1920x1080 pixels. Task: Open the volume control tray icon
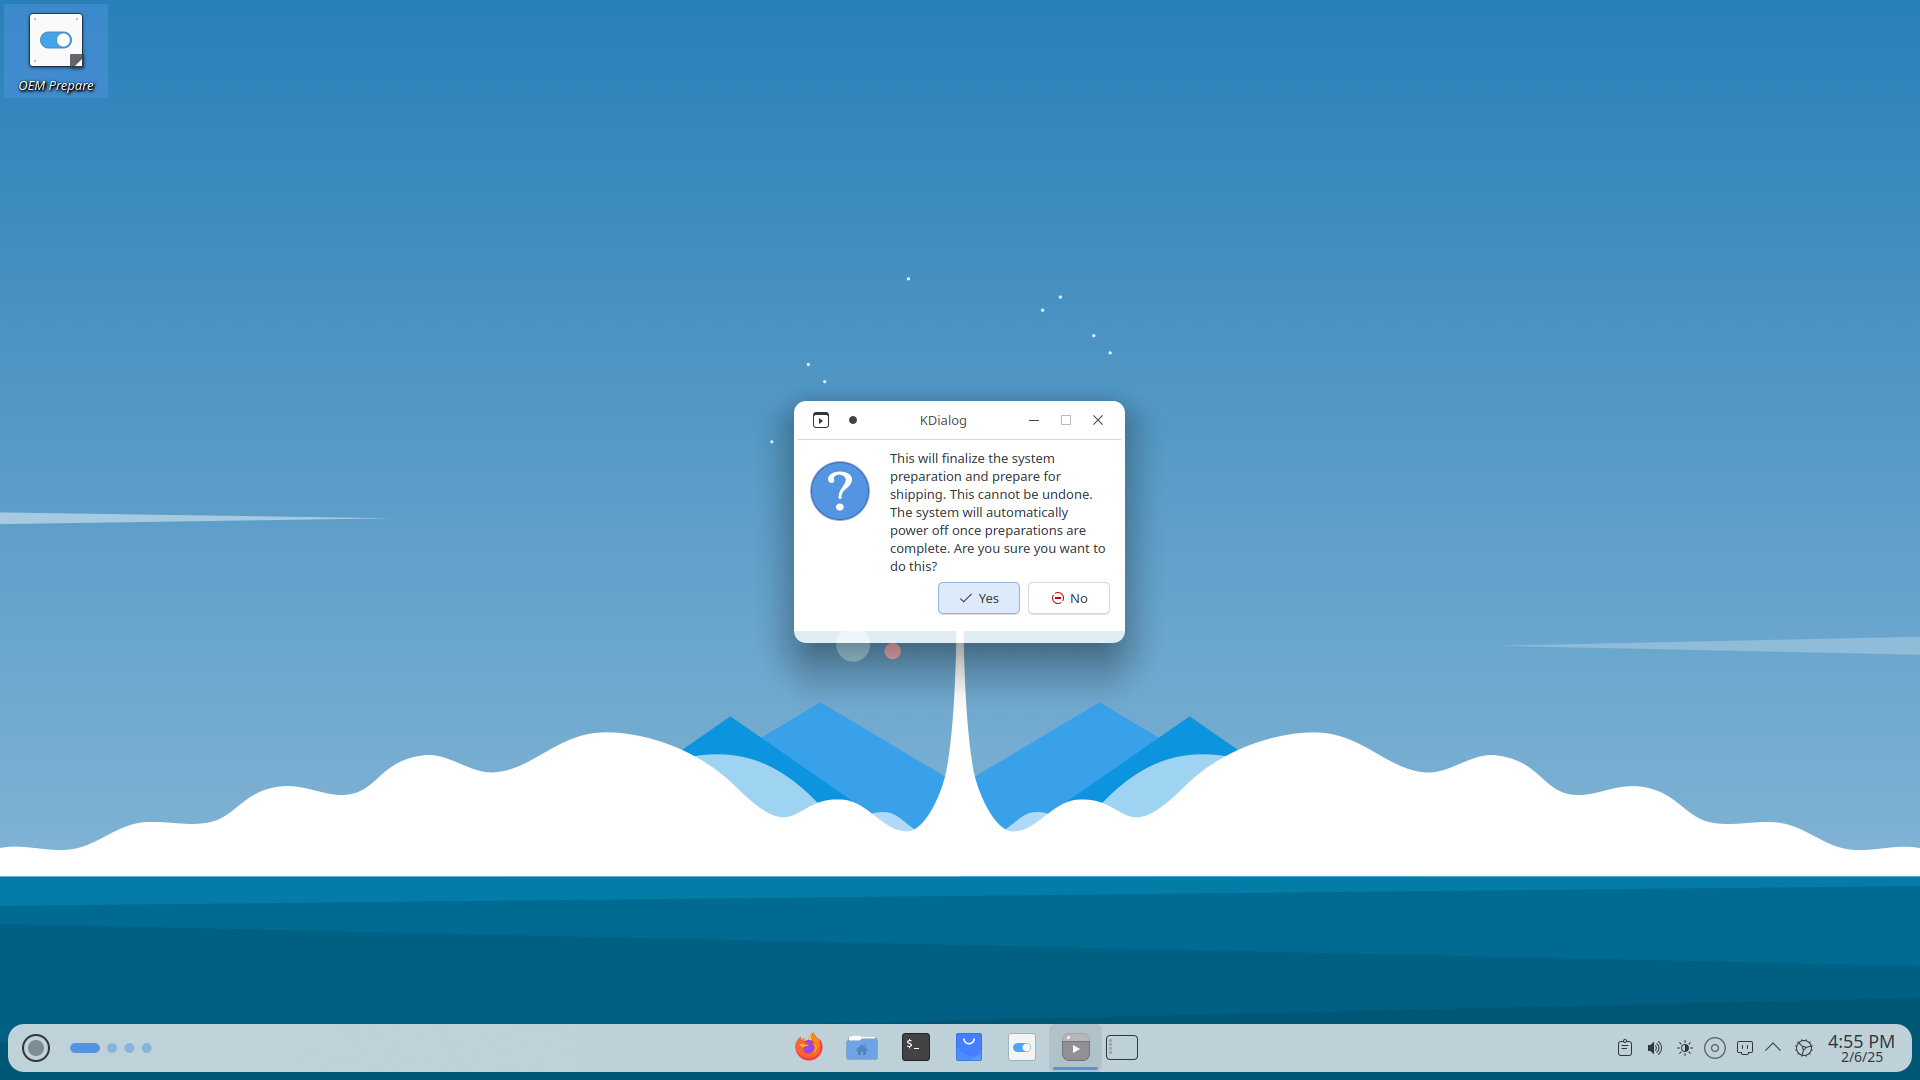1655,1048
